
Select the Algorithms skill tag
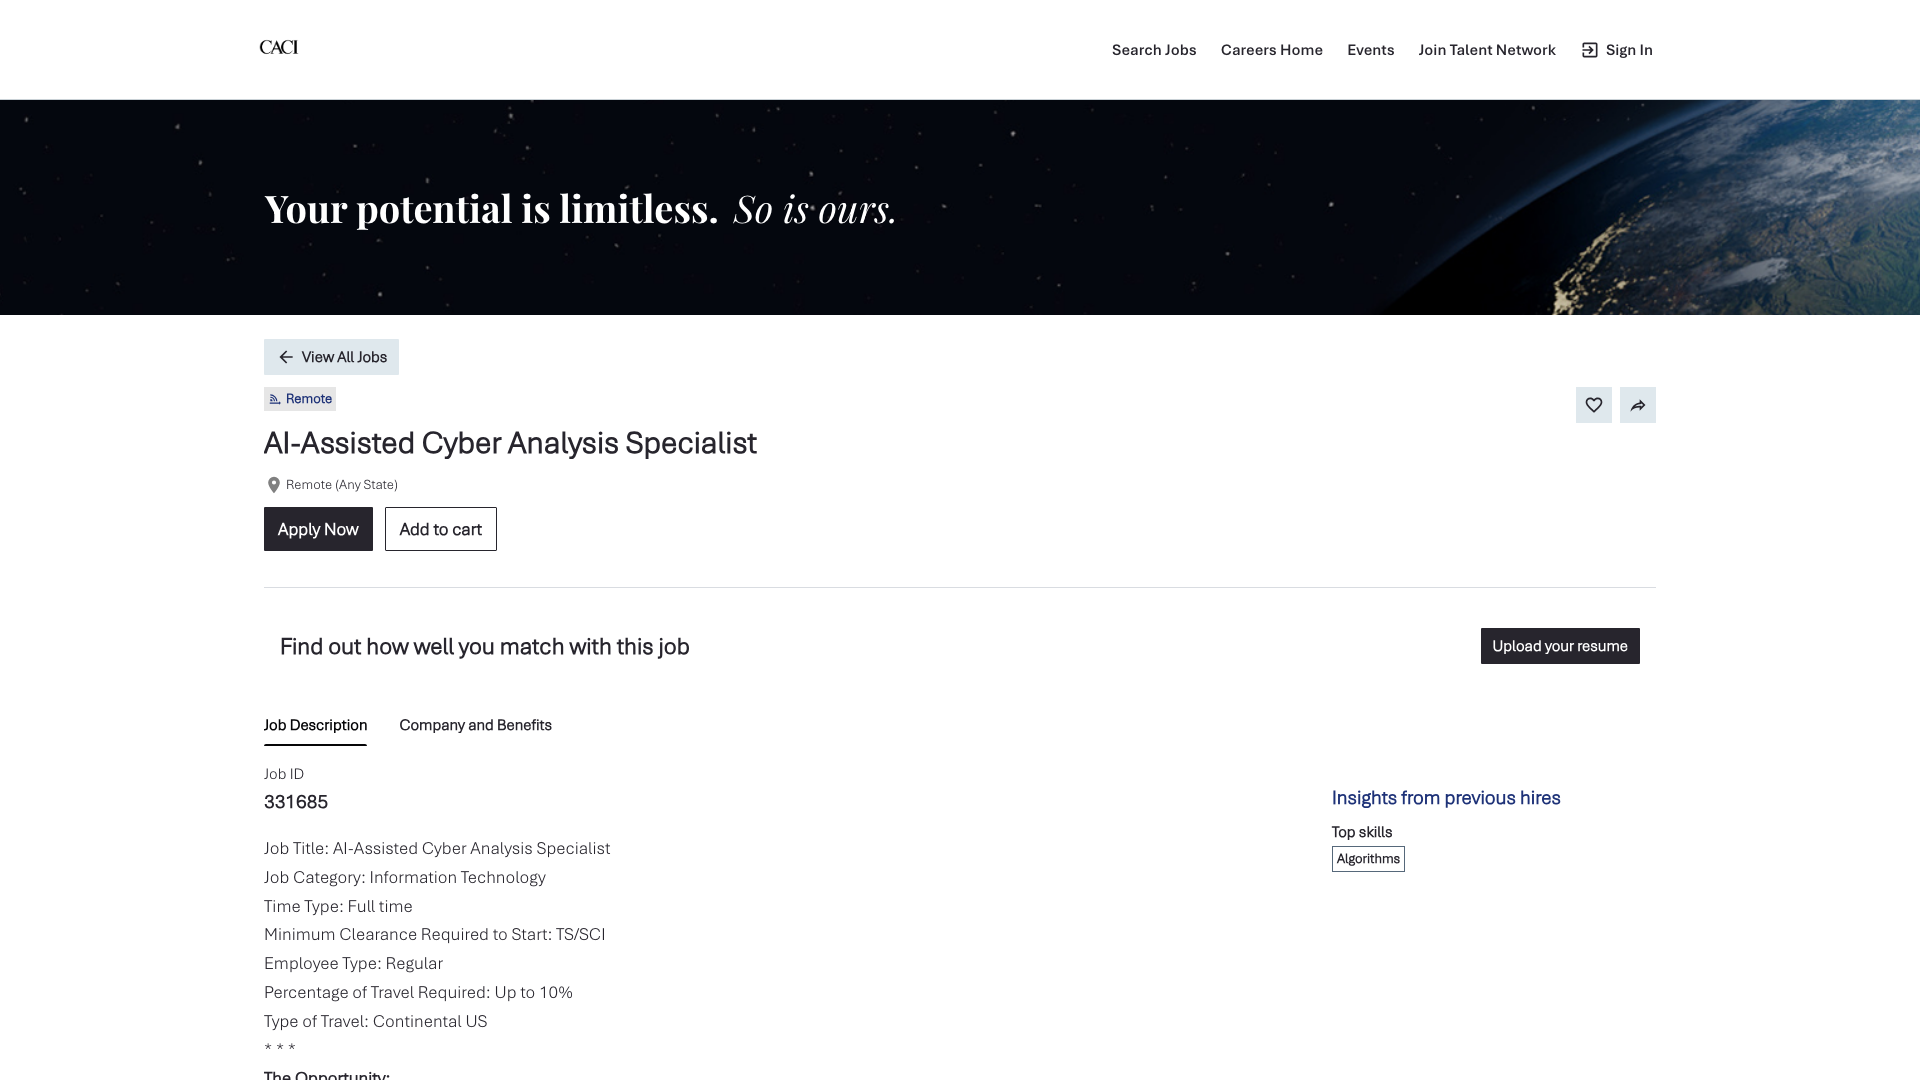point(1368,859)
